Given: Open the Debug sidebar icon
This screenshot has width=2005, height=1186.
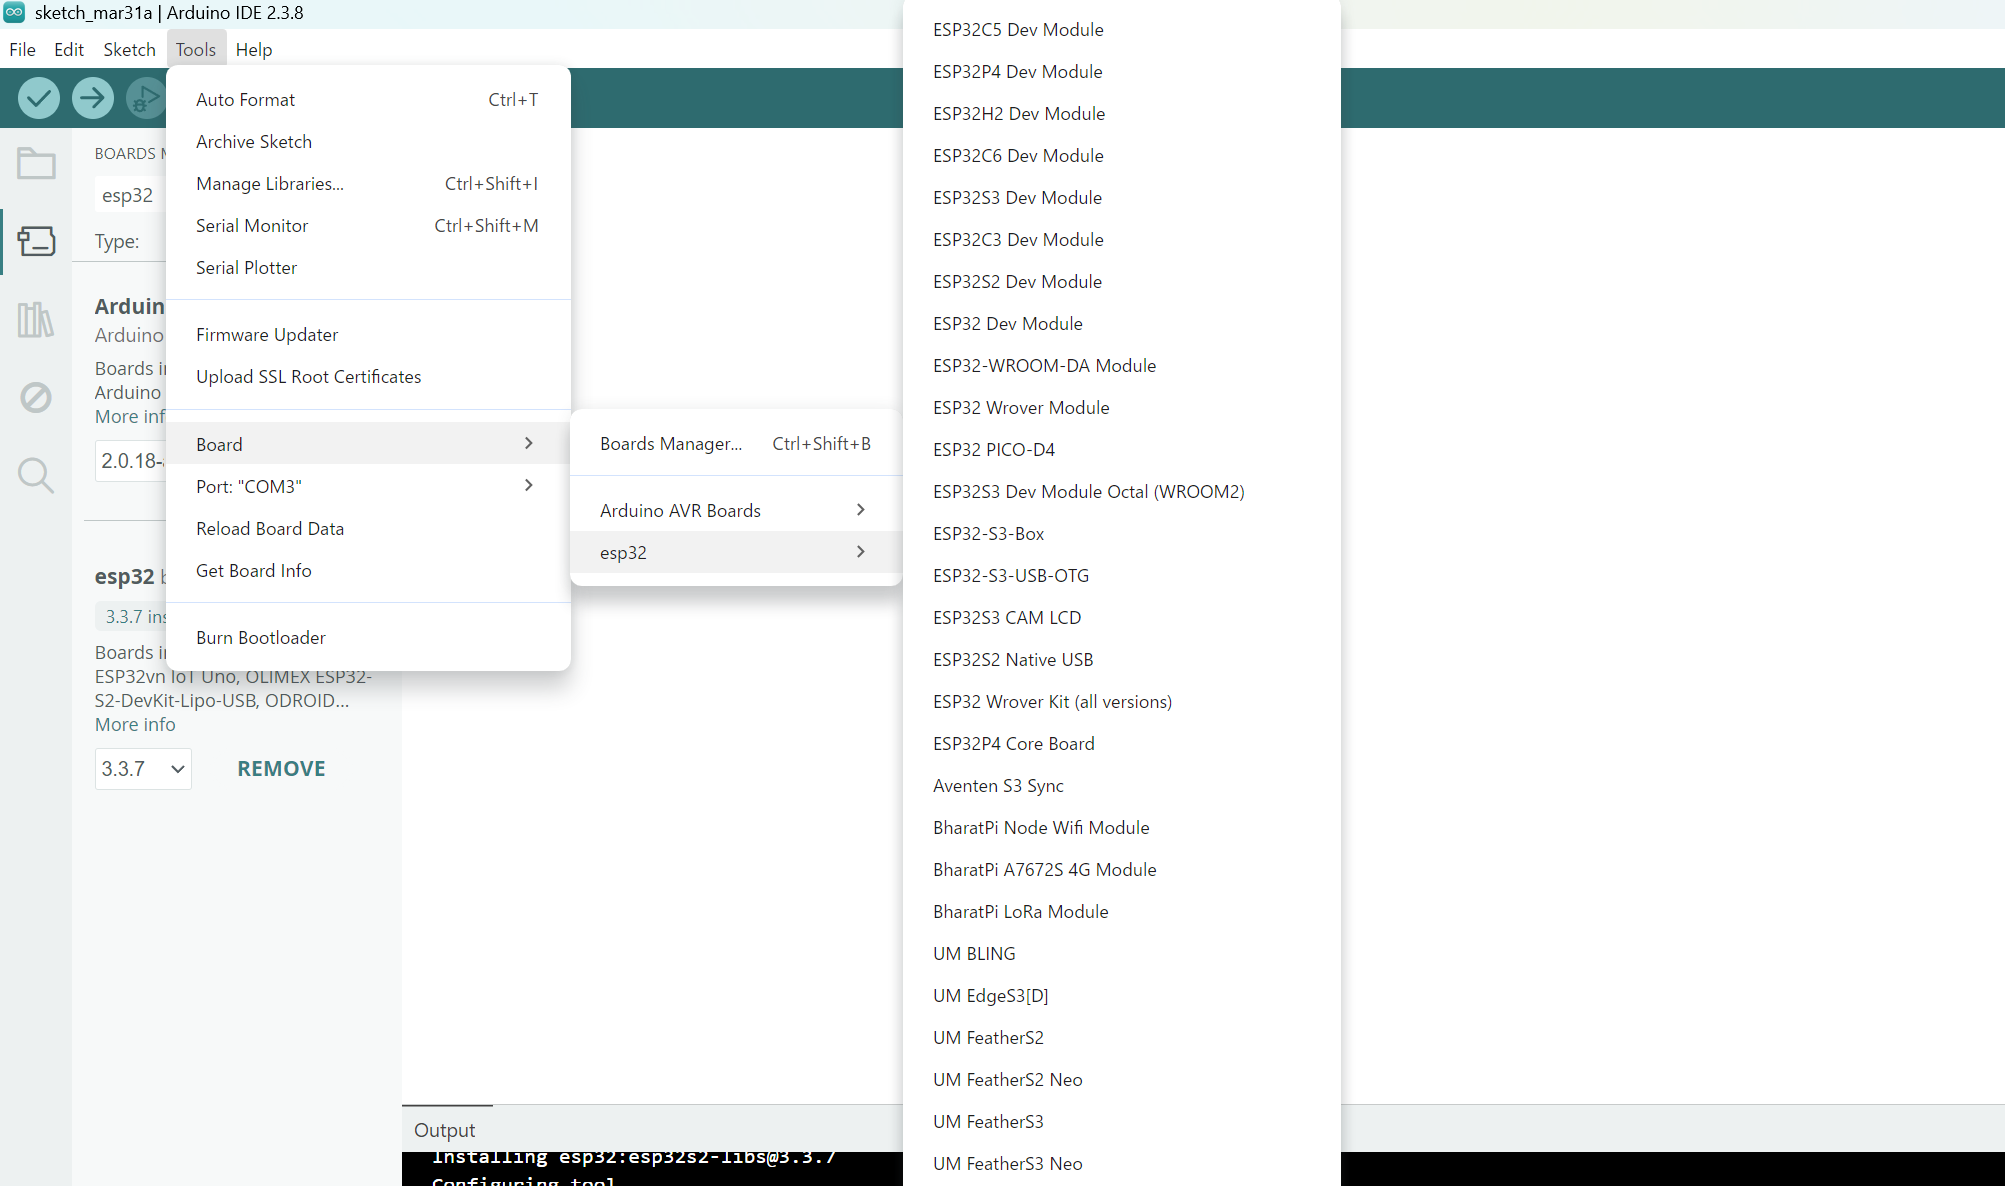Looking at the screenshot, I should [36, 397].
